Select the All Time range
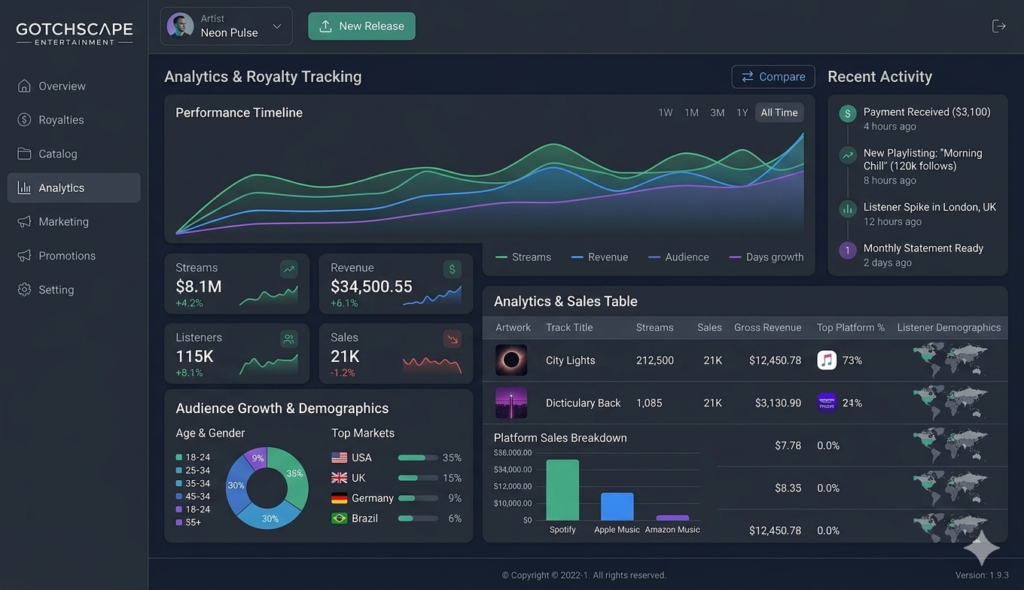This screenshot has height=590, width=1024. pyautogui.click(x=779, y=112)
